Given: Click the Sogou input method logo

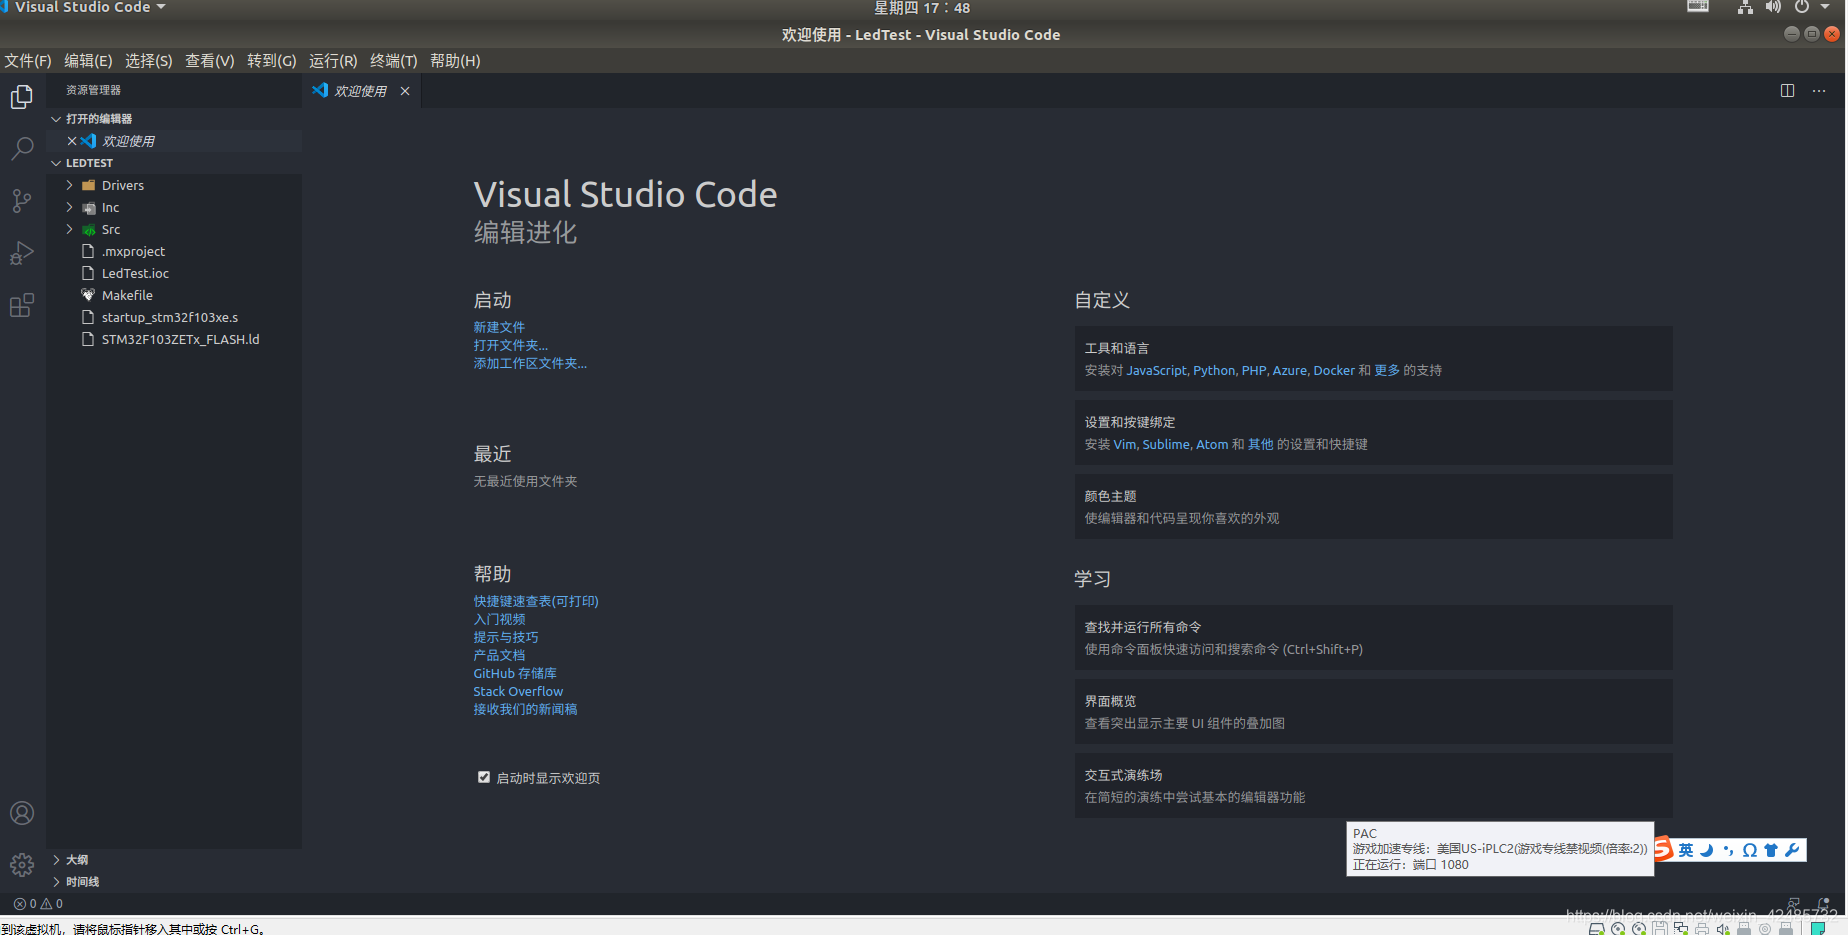Looking at the screenshot, I should coord(1663,849).
